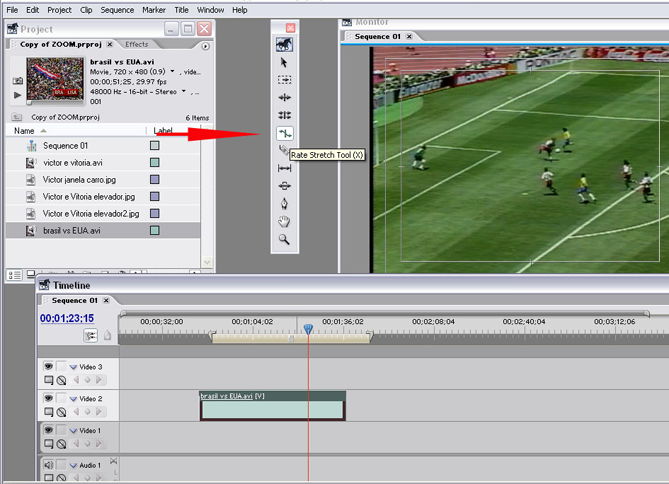Expand the Audio 1 track
The width and height of the screenshot is (669, 484).
coord(73,465)
